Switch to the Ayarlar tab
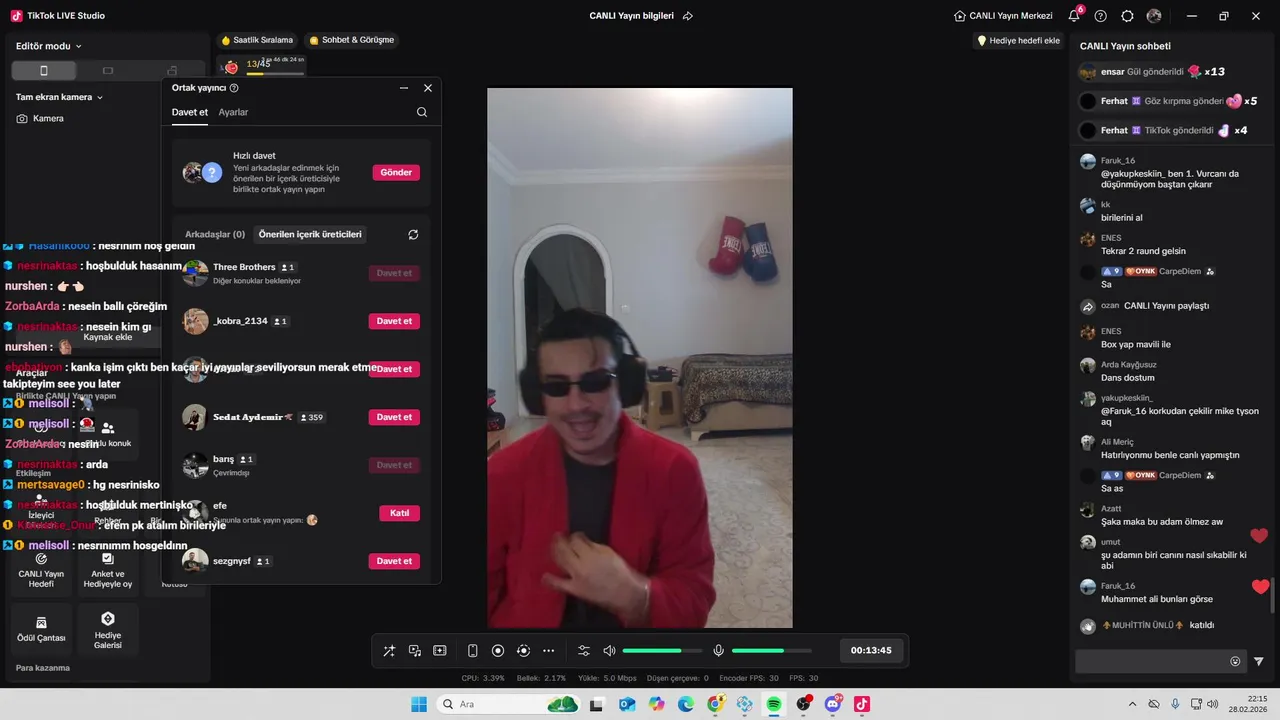The image size is (1280, 720). pyautogui.click(x=233, y=112)
